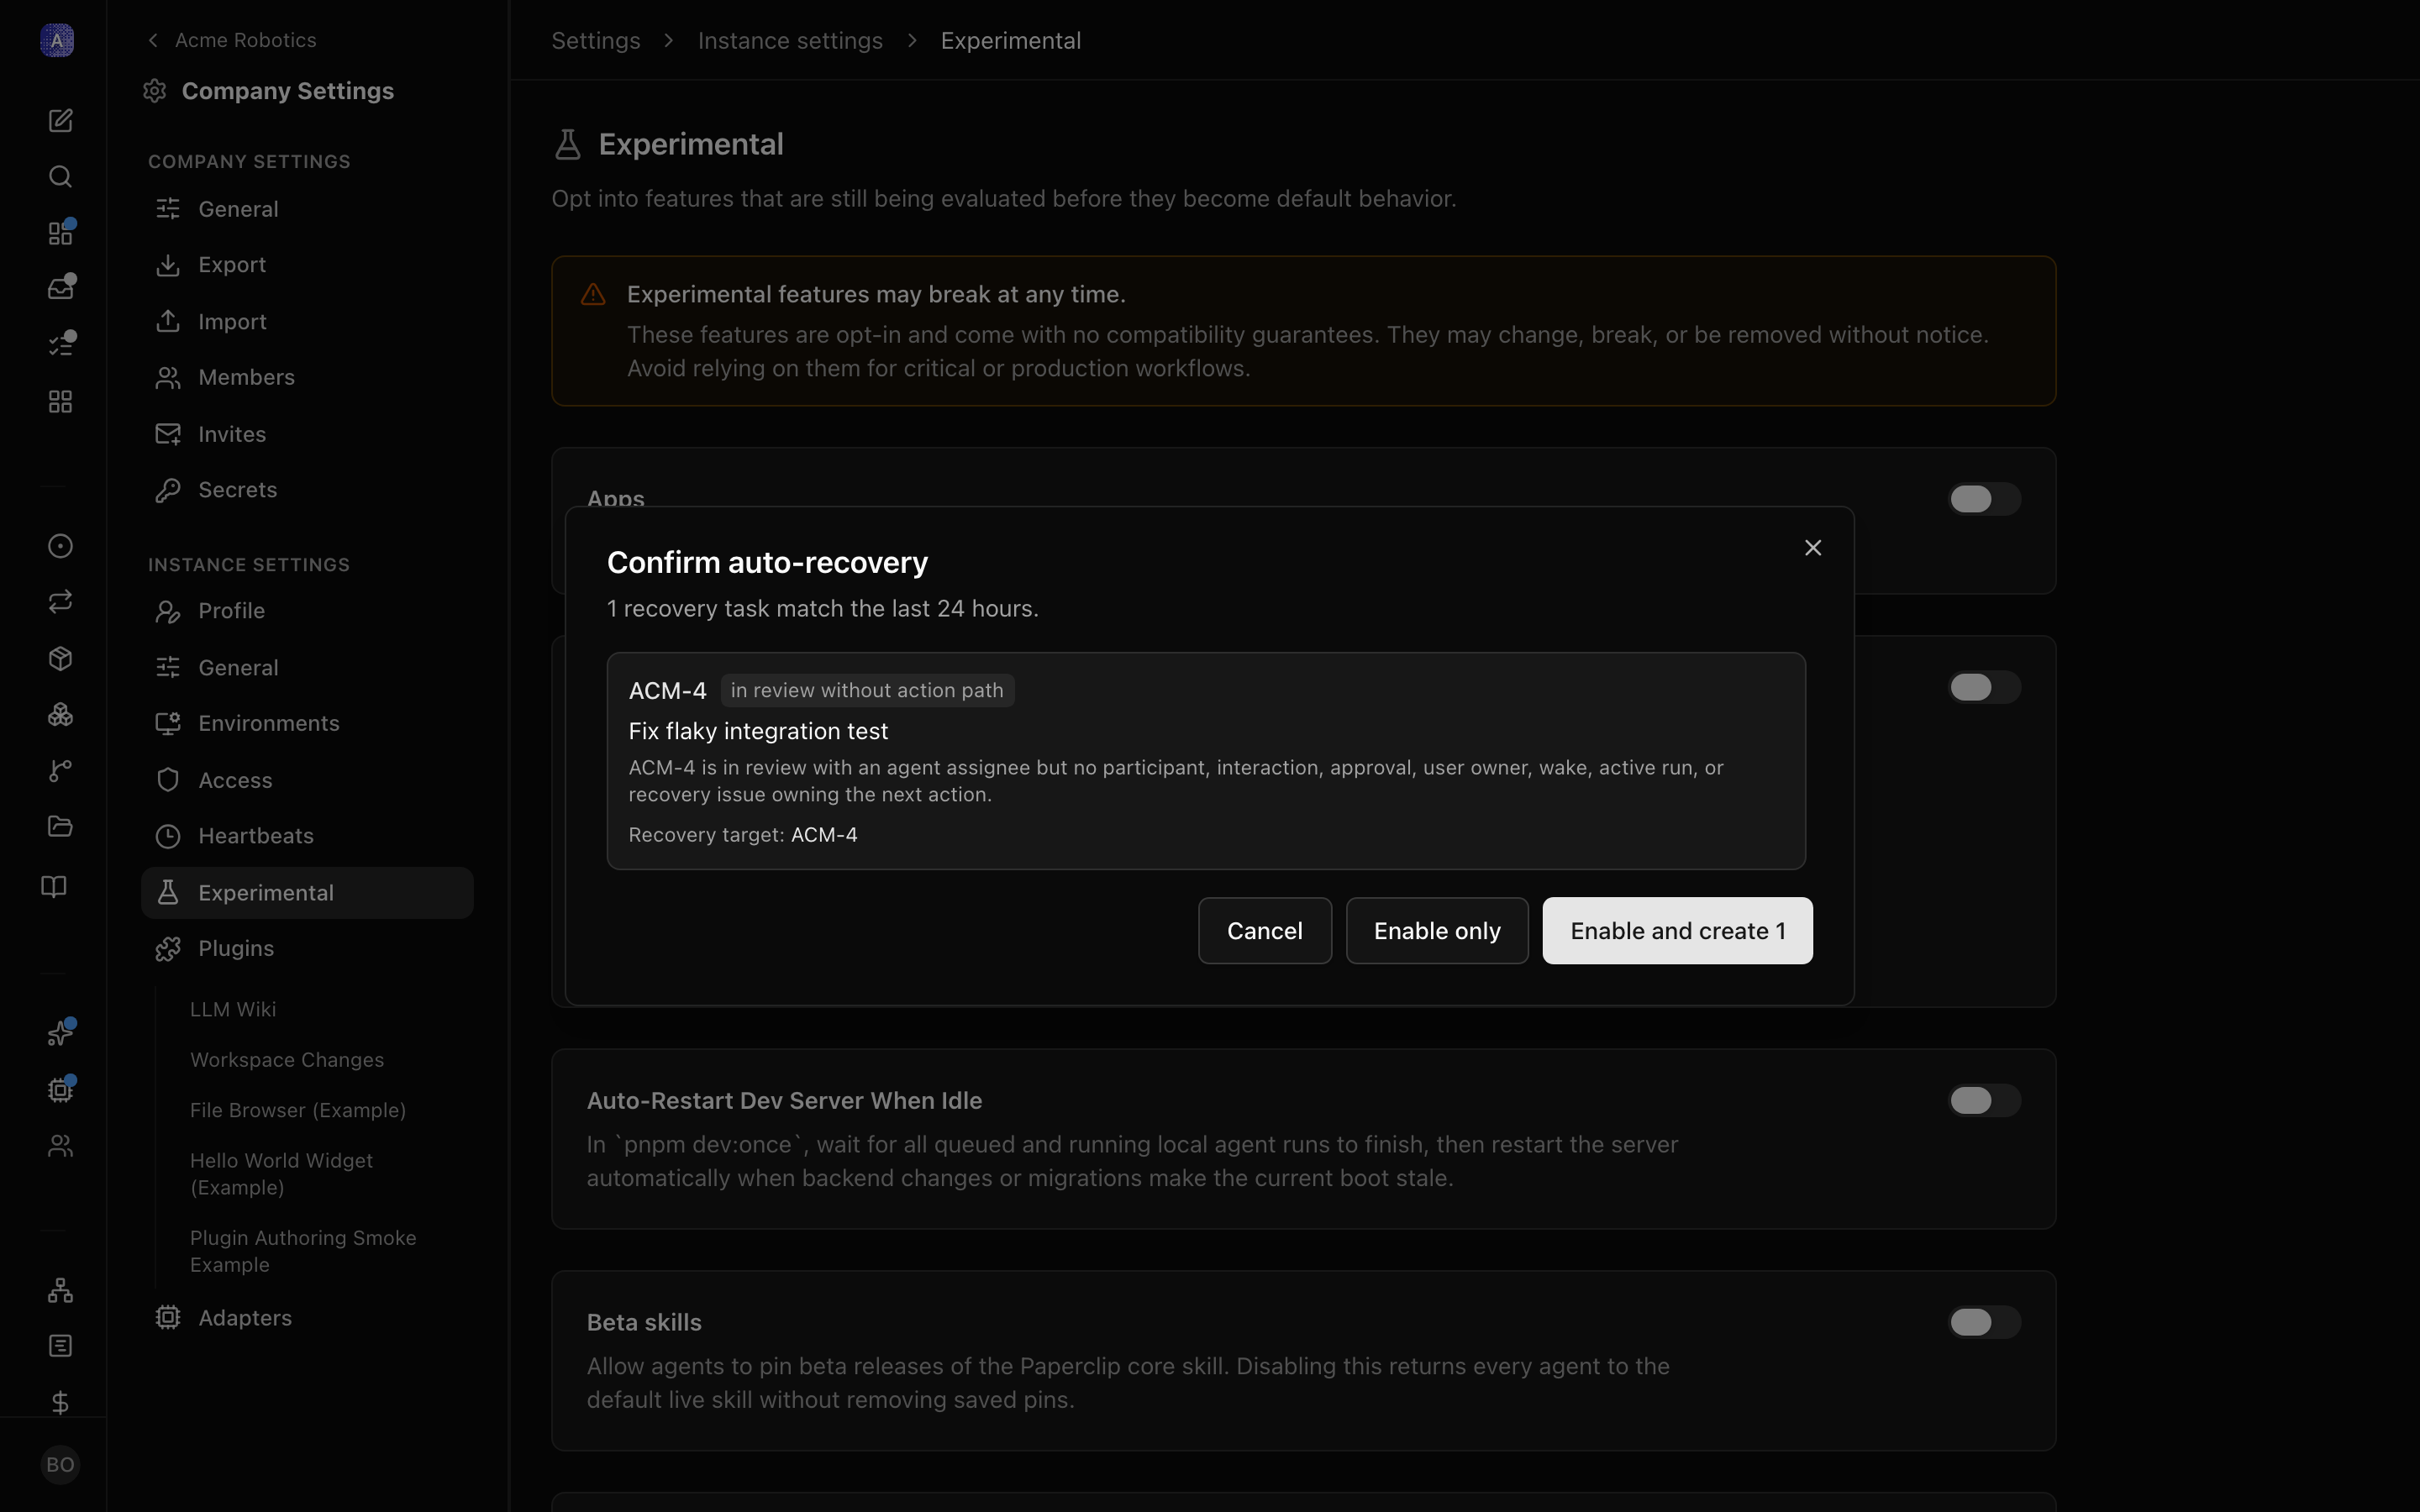Close the Confirm auto-recovery dialog
The width and height of the screenshot is (2420, 1512).
click(x=1812, y=548)
